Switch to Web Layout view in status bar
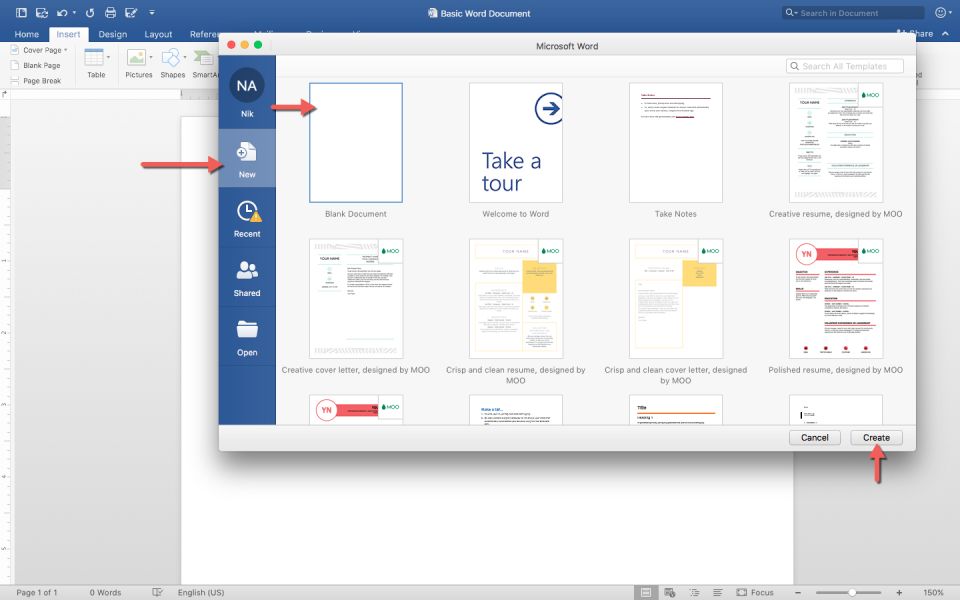 click(x=669, y=592)
